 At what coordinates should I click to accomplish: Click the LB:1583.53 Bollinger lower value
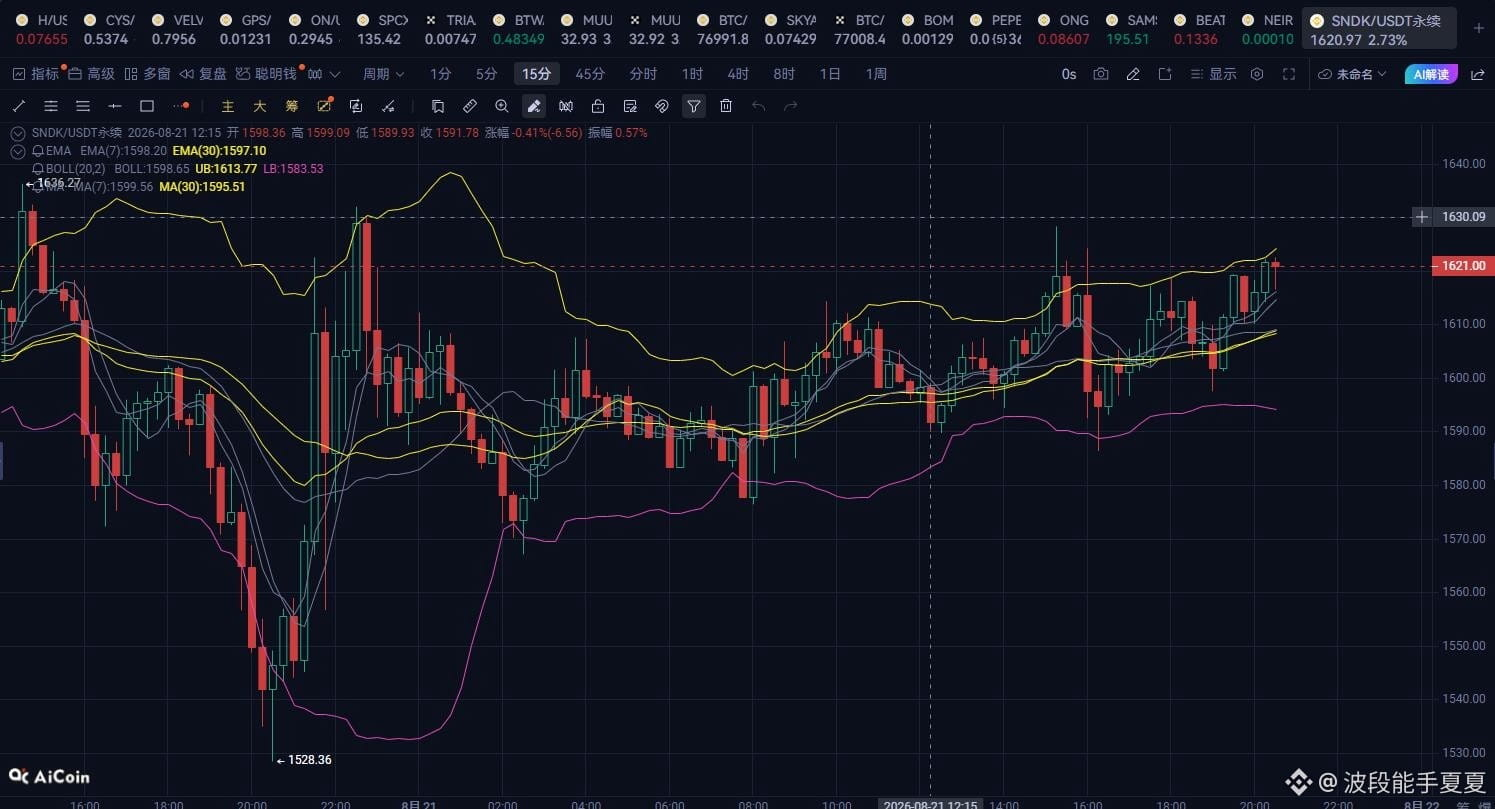coord(293,169)
